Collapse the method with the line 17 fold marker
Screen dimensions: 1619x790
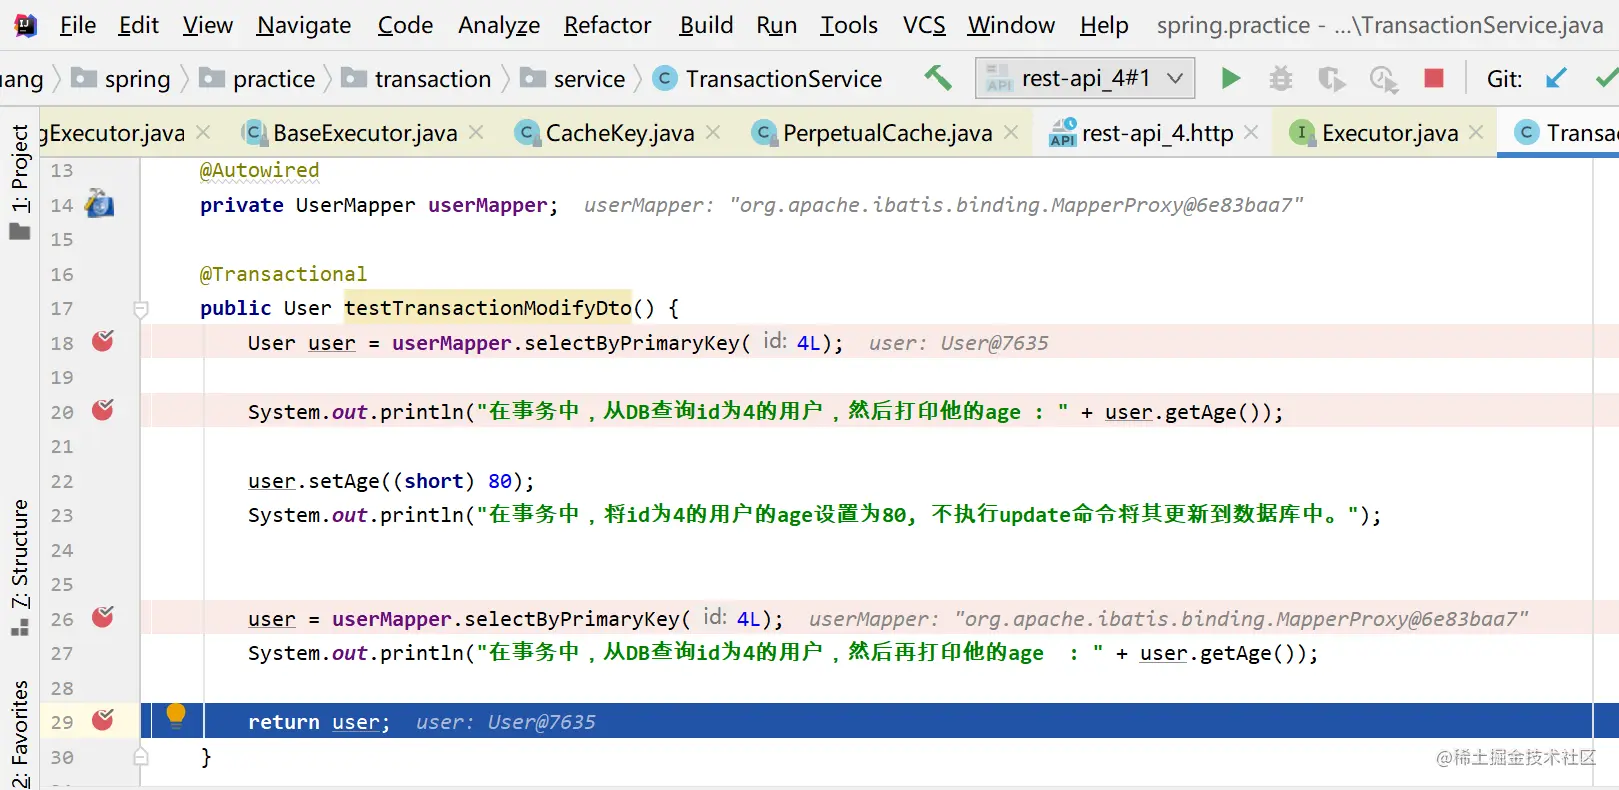[141, 309]
